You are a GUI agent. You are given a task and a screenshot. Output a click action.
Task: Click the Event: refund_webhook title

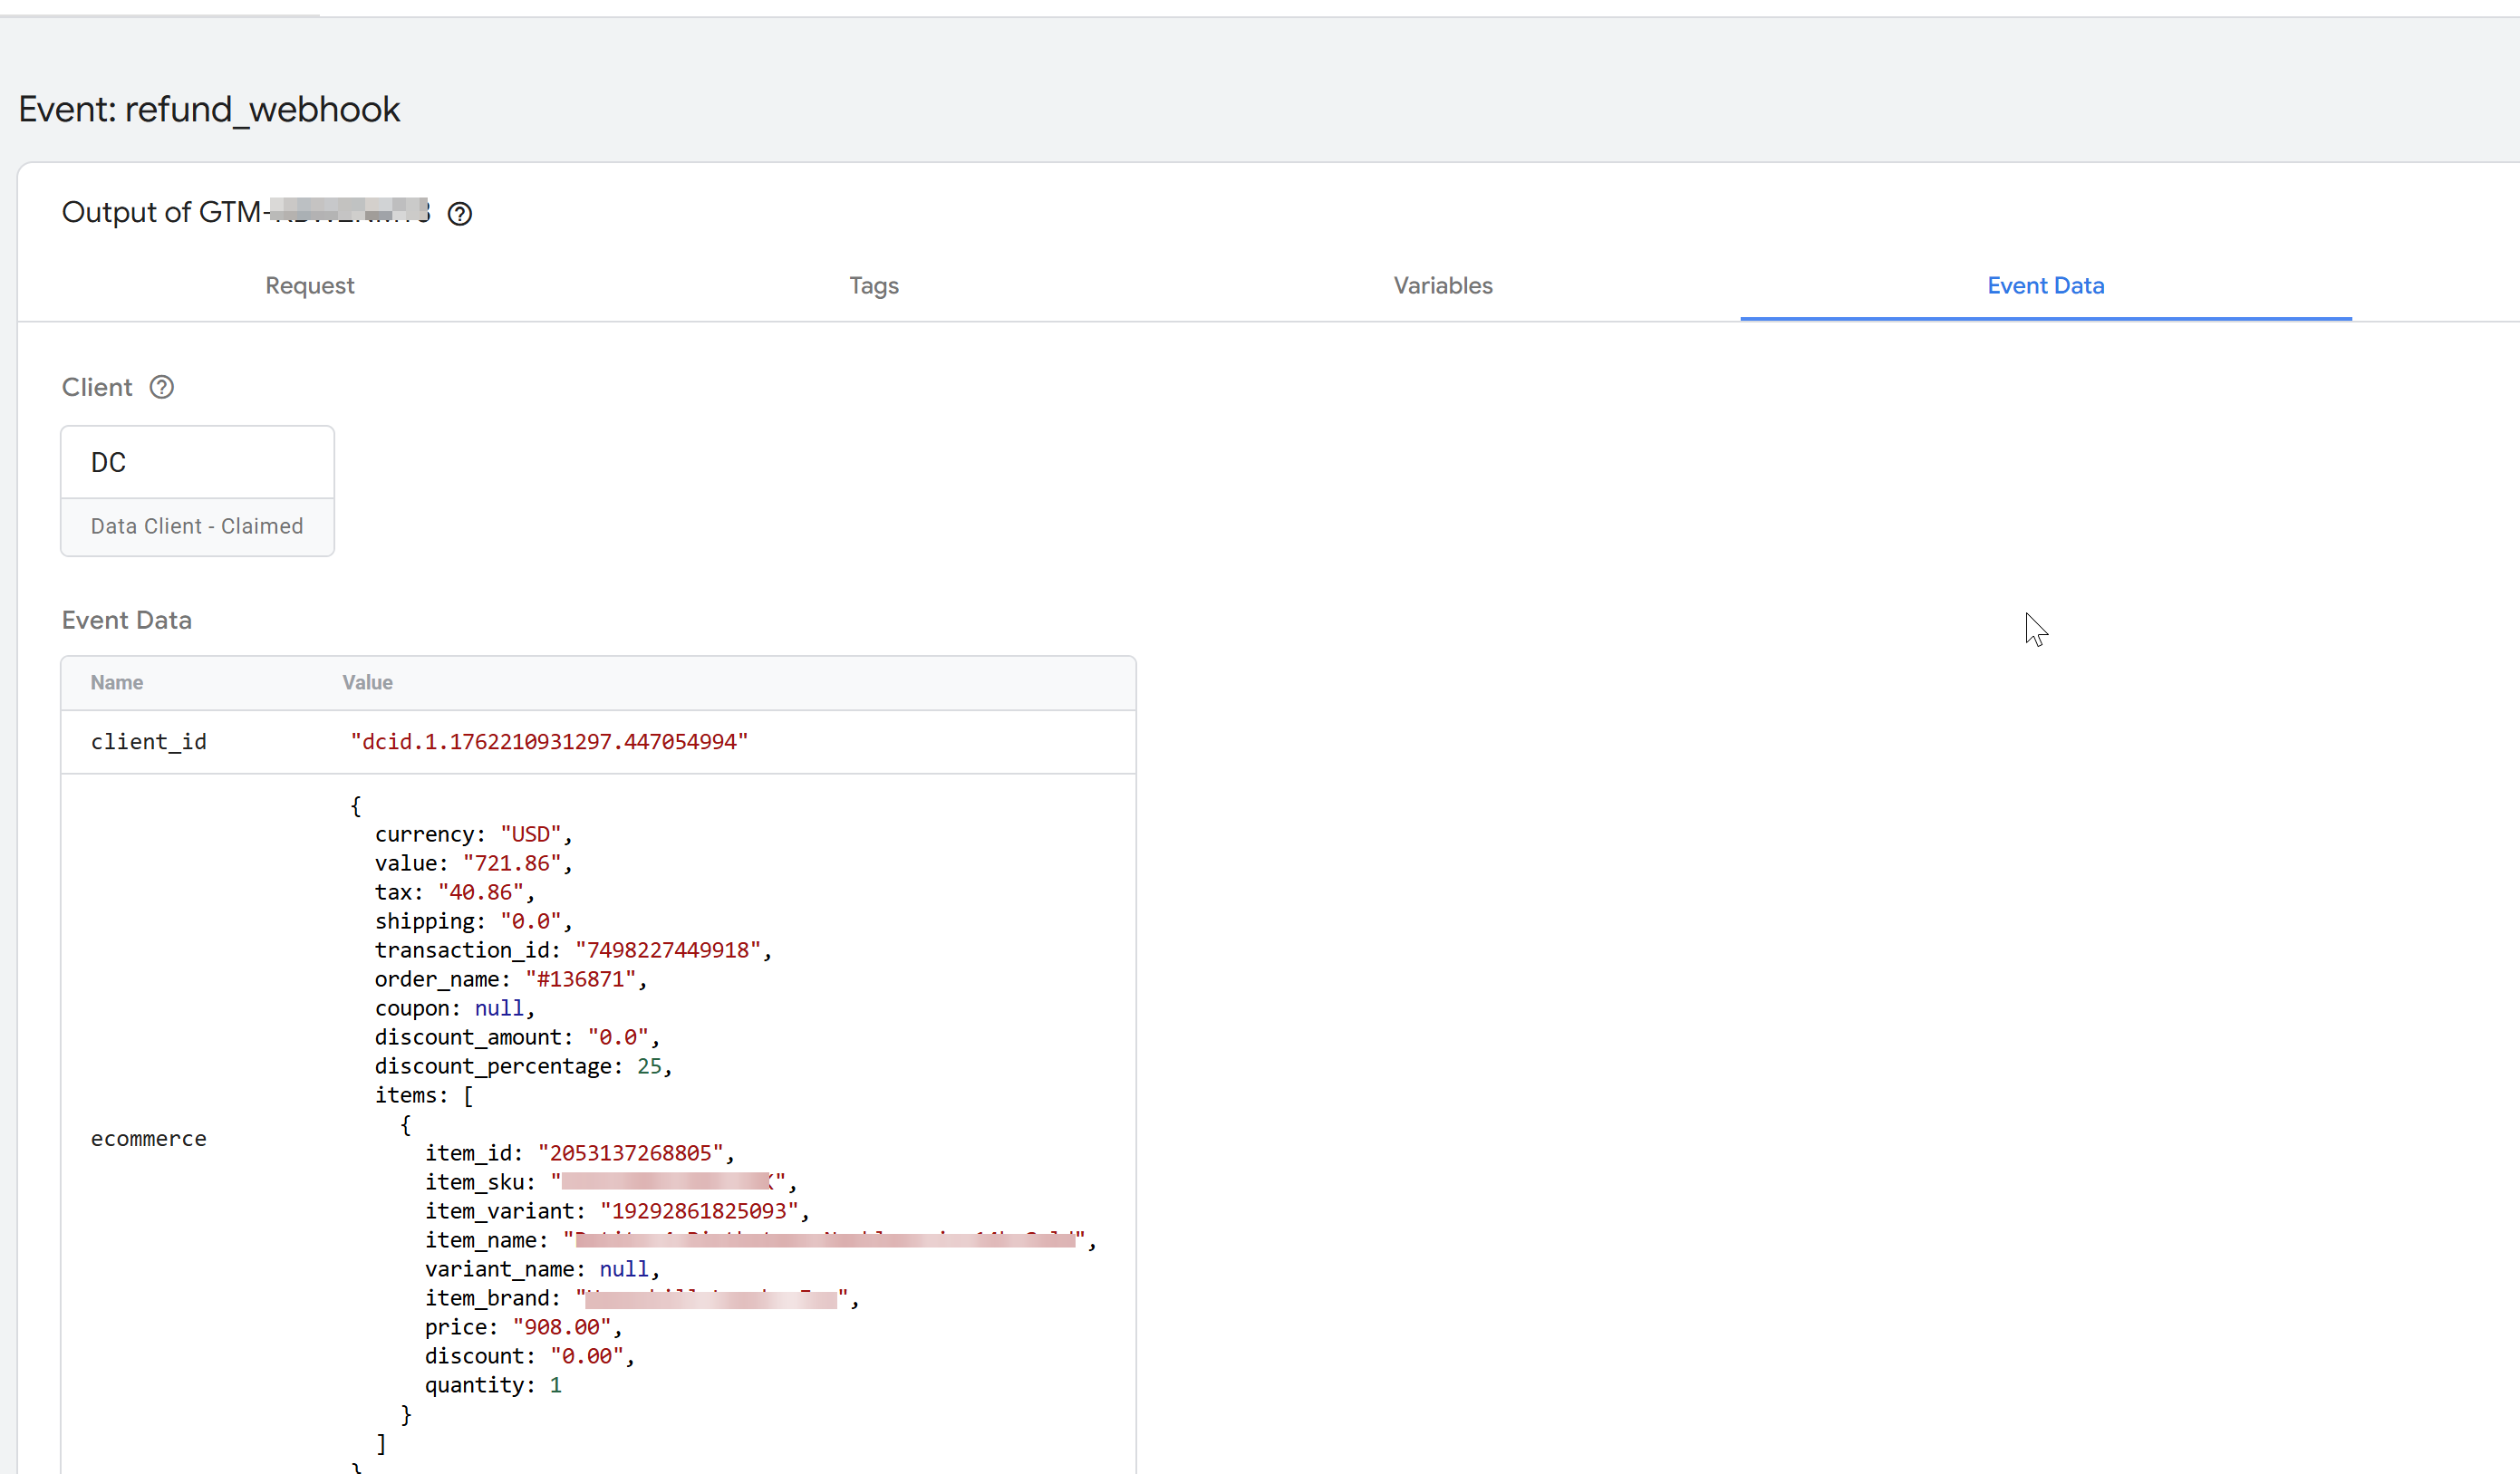[209, 109]
